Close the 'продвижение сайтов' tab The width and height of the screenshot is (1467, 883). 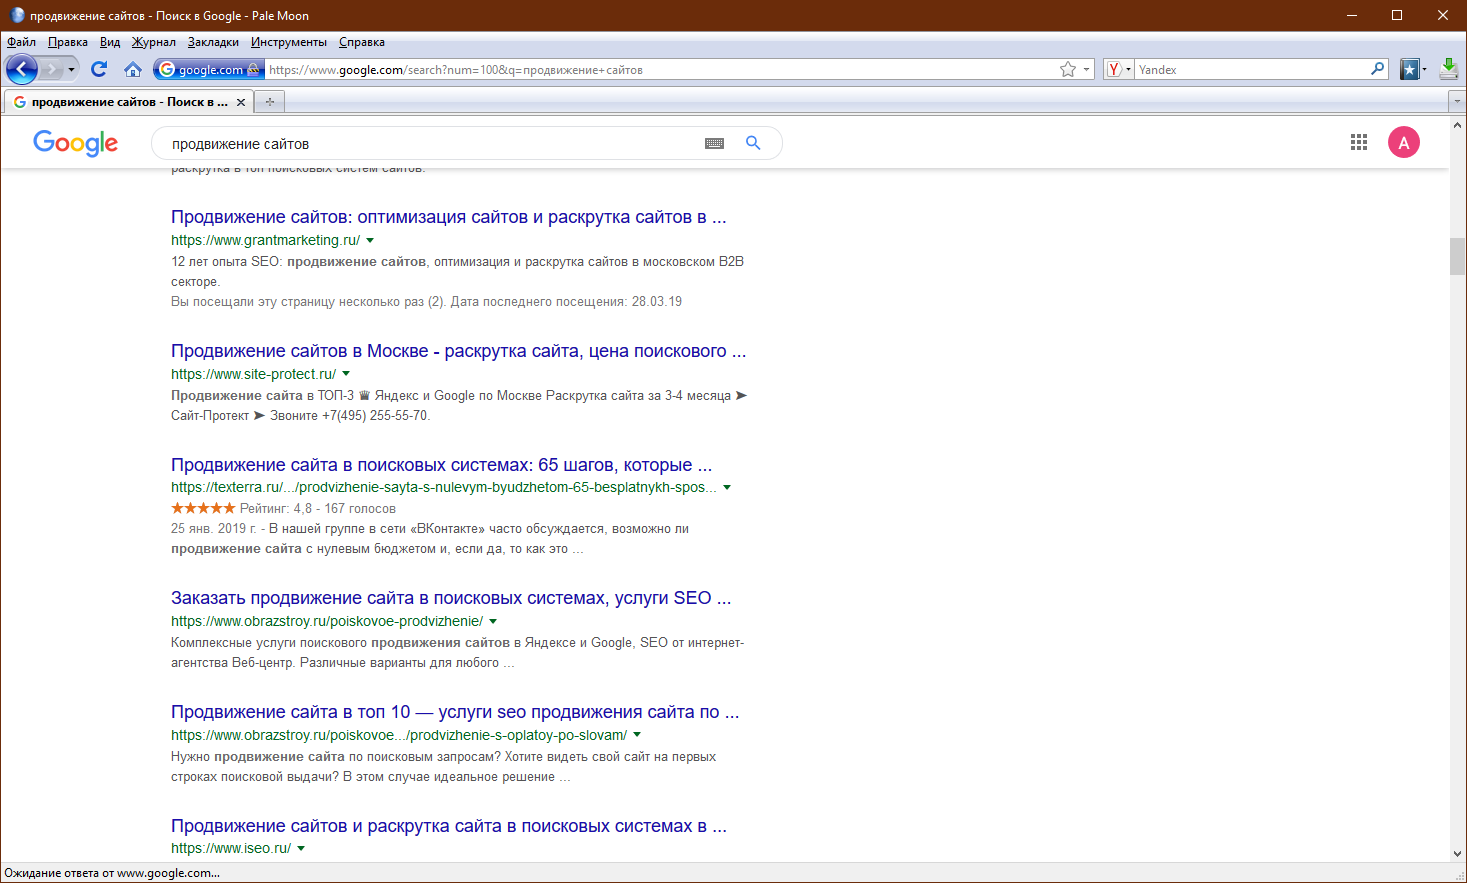point(240,102)
